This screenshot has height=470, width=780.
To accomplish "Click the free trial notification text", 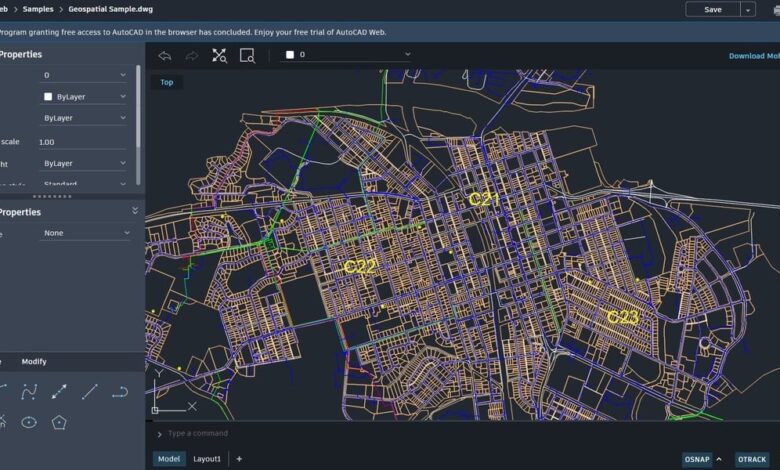I will (x=193, y=32).
